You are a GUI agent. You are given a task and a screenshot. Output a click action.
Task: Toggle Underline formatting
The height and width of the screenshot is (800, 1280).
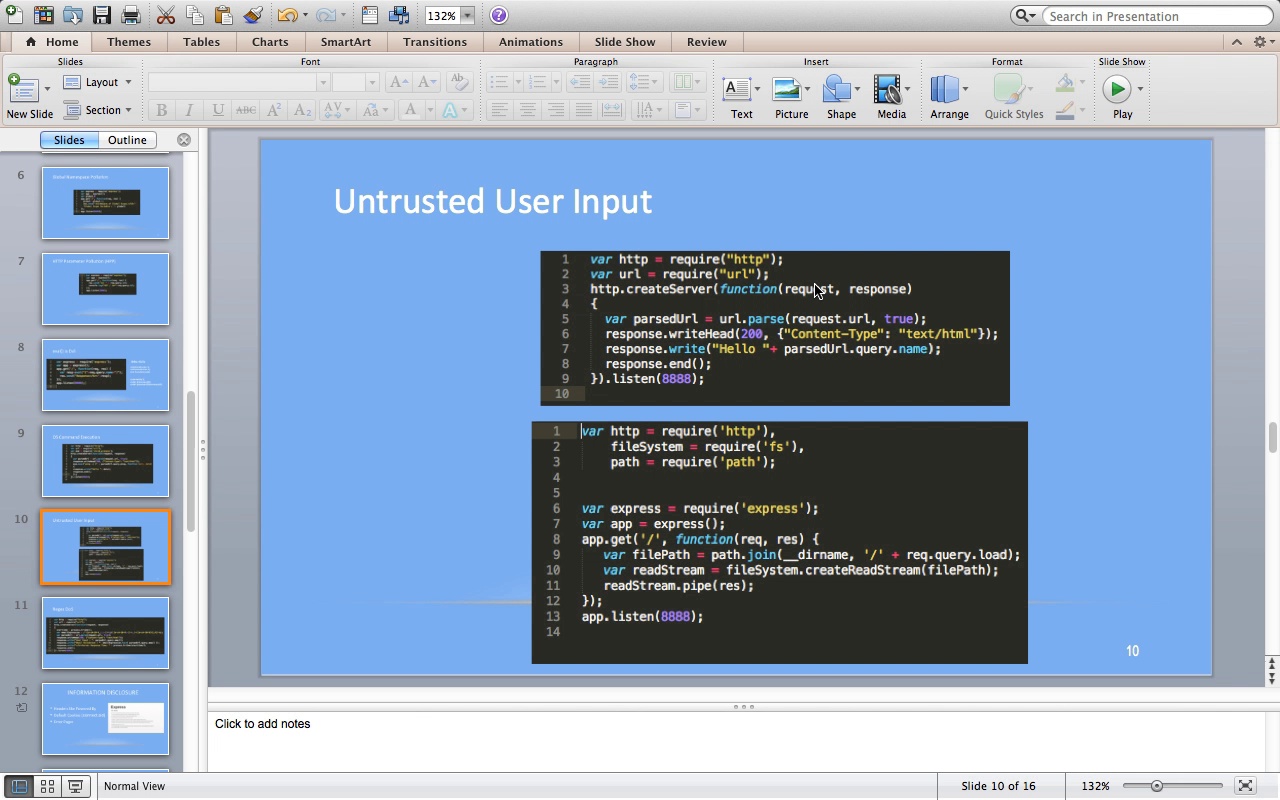(x=217, y=110)
